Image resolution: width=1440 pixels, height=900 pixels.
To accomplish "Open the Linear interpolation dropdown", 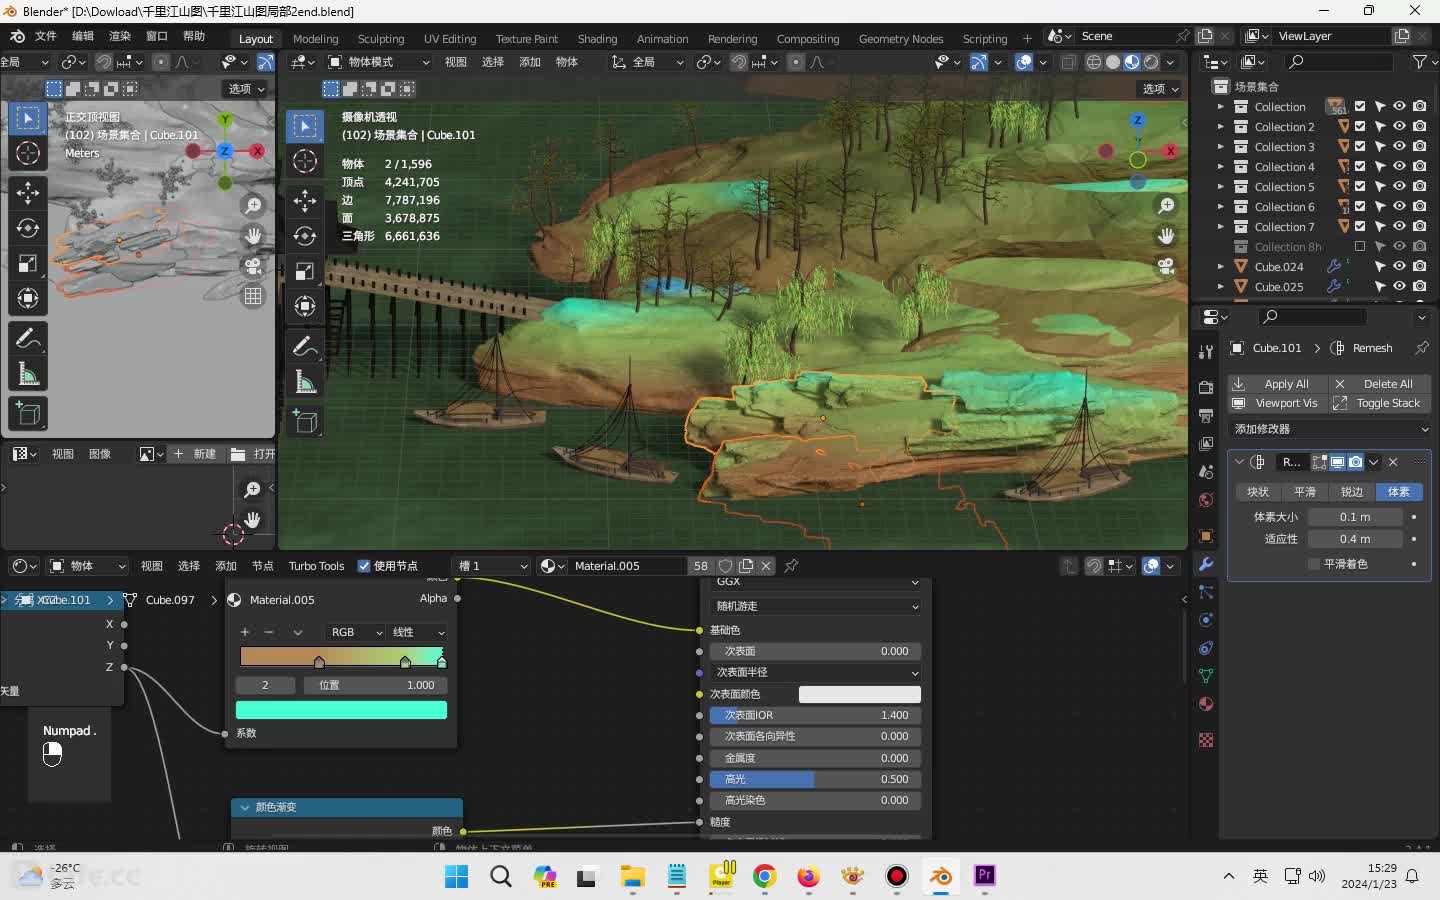I will (x=418, y=632).
